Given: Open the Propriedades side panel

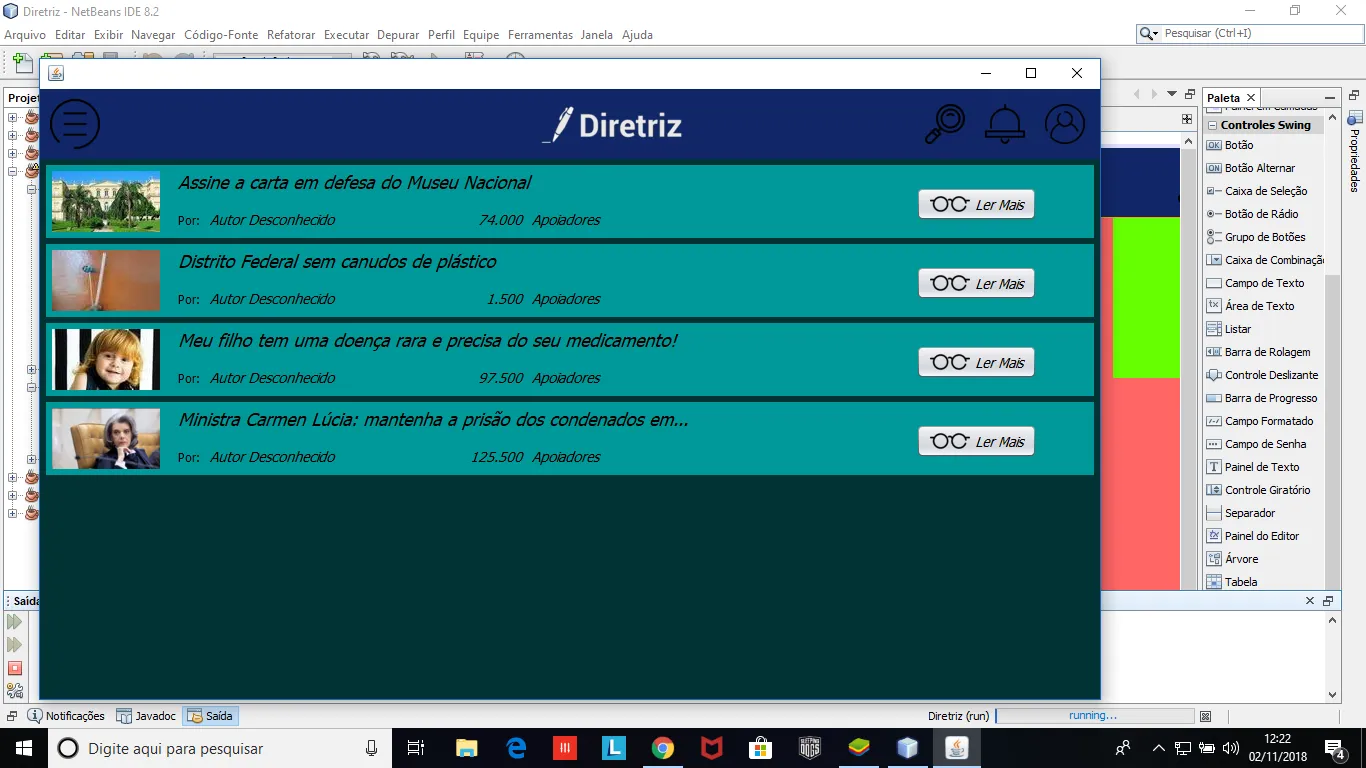Looking at the screenshot, I should 1355,152.
